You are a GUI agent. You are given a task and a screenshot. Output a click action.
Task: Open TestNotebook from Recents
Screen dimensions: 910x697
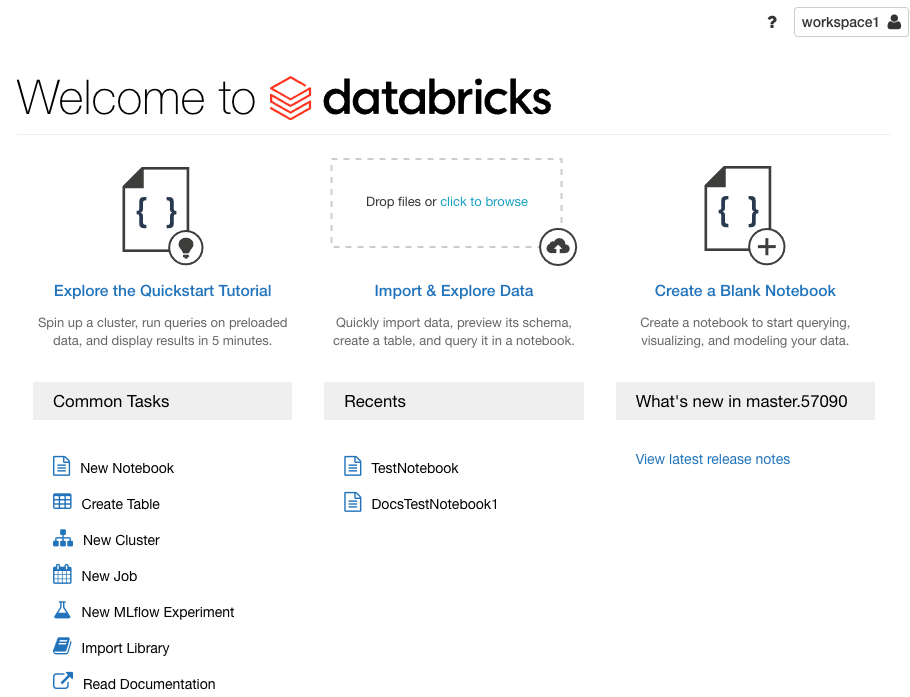(x=414, y=468)
